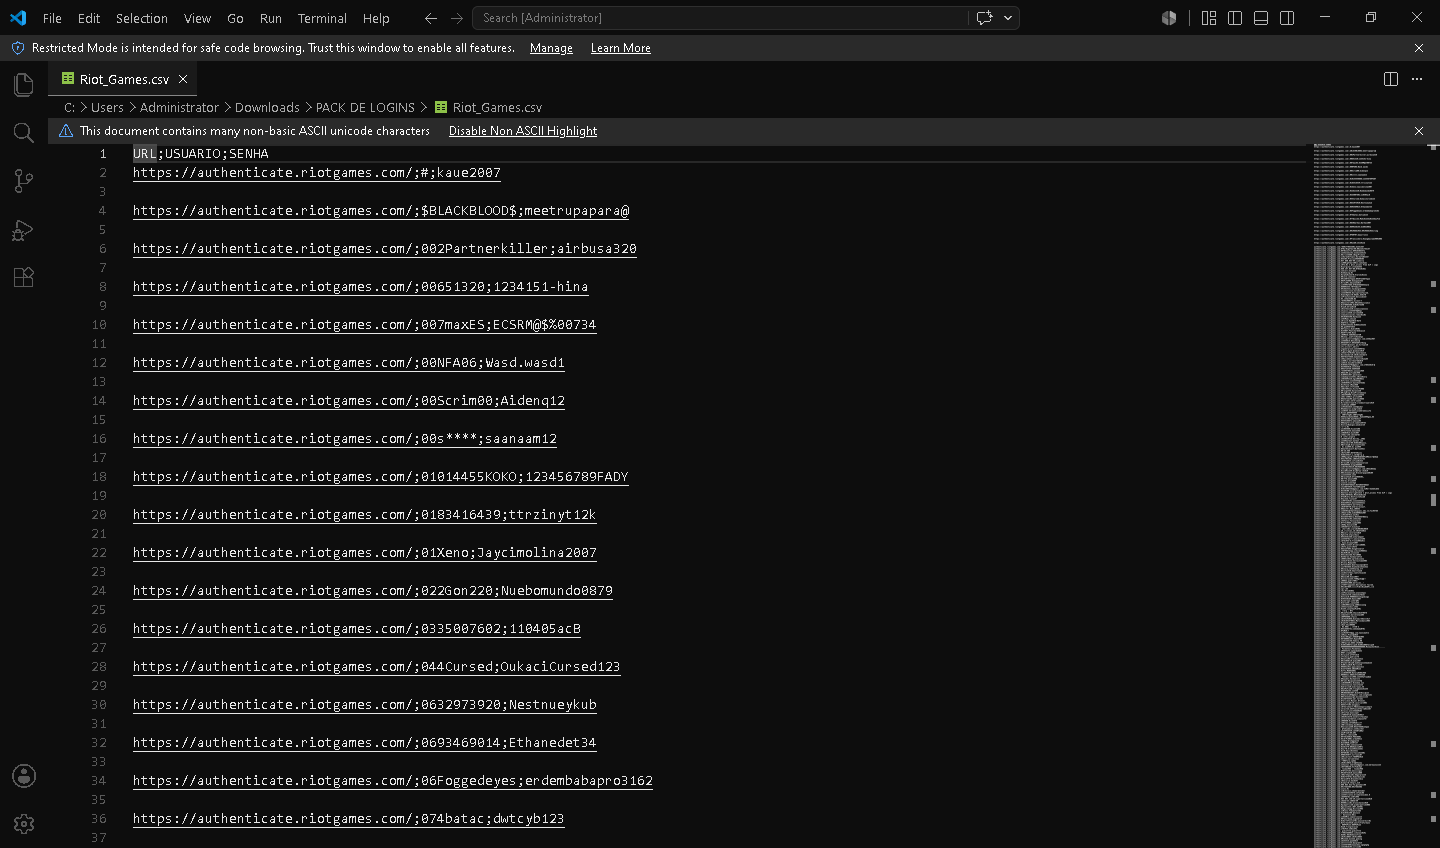Click the Manage link in the Restricted Mode banner
Screen dimensions: 1440x848
tap(551, 48)
